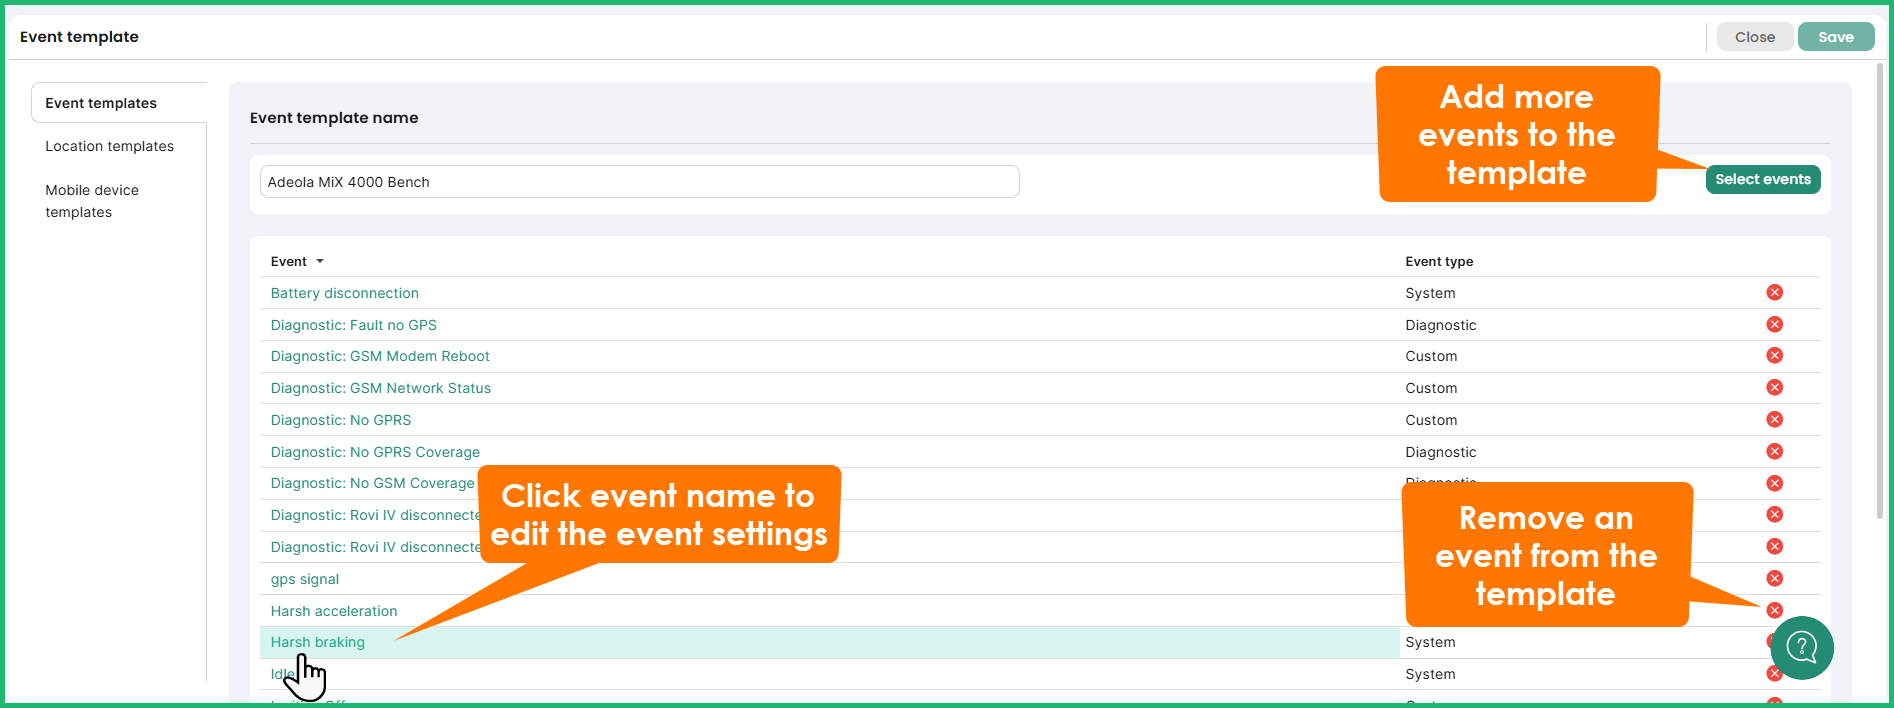Remove Diagnostic: No GSM Coverage event

[x=1775, y=483]
